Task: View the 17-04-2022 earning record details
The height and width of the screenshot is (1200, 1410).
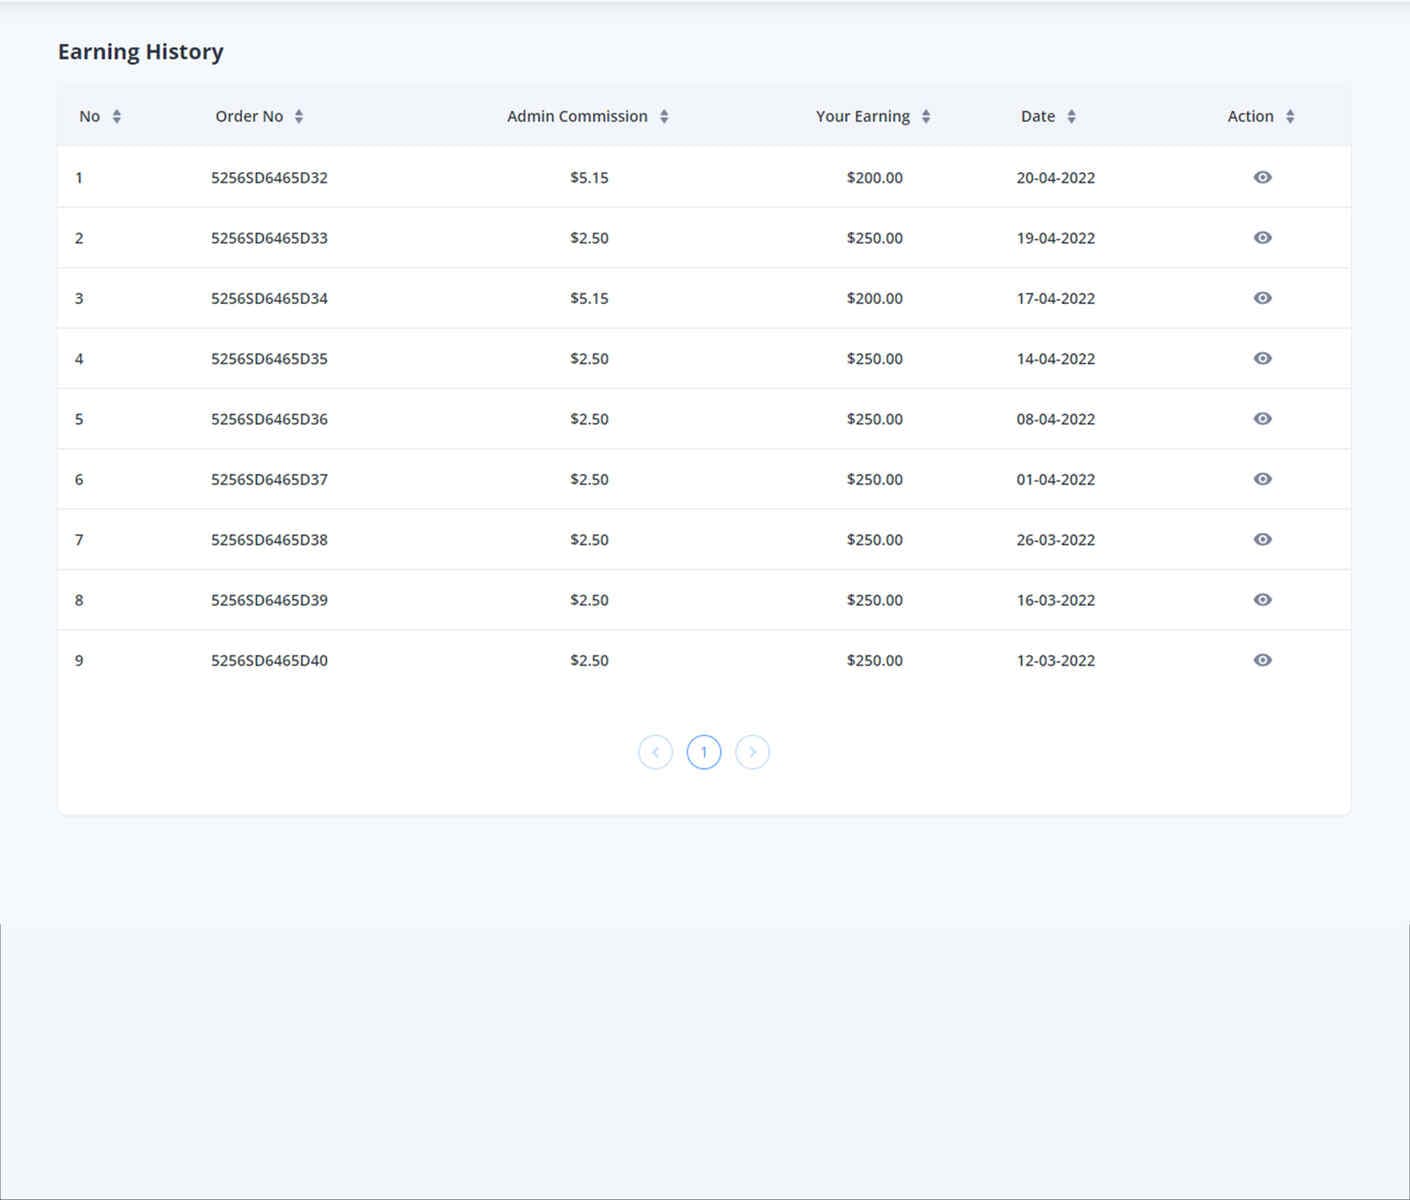Action: [x=1262, y=298]
